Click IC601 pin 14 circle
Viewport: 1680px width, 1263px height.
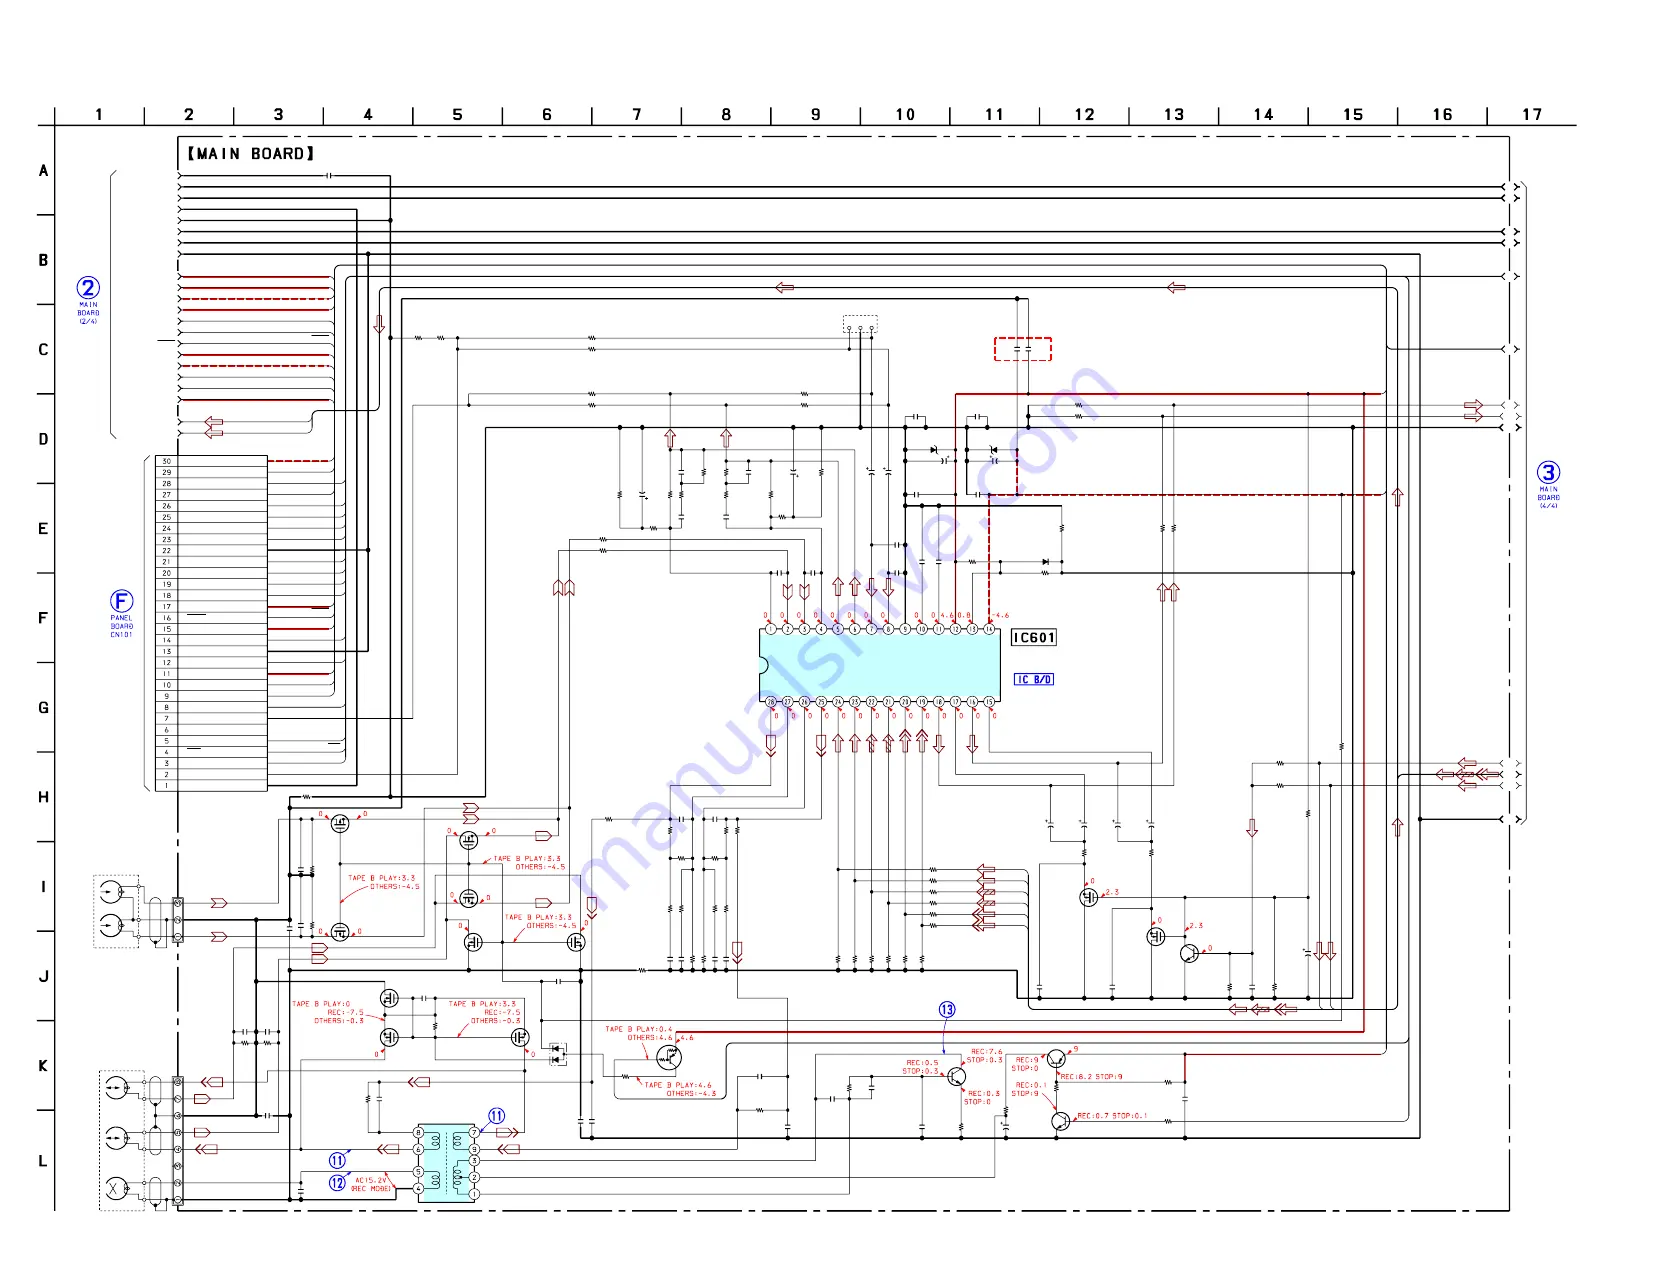(989, 629)
